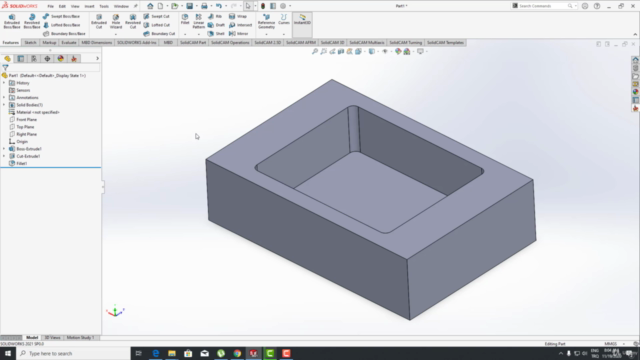Select the Intersect tool
The image size is (640, 360).
[240, 25]
